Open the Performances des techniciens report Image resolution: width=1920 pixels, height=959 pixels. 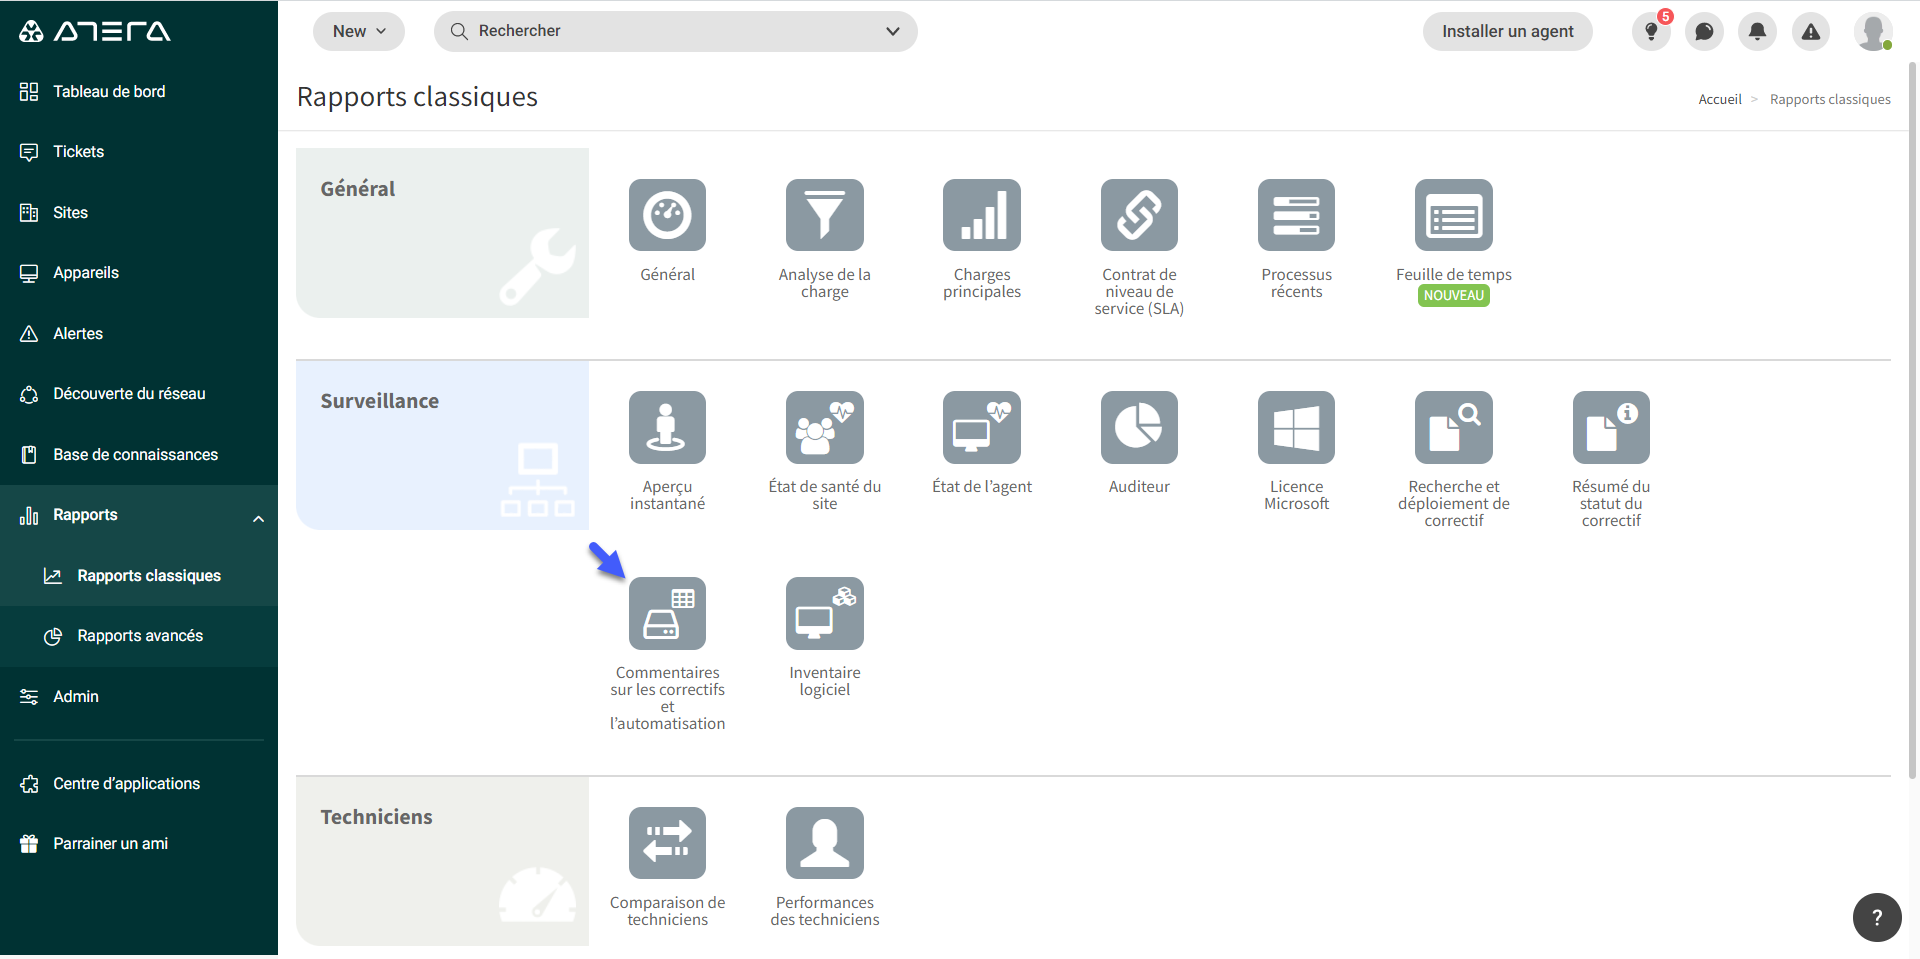[x=824, y=843]
